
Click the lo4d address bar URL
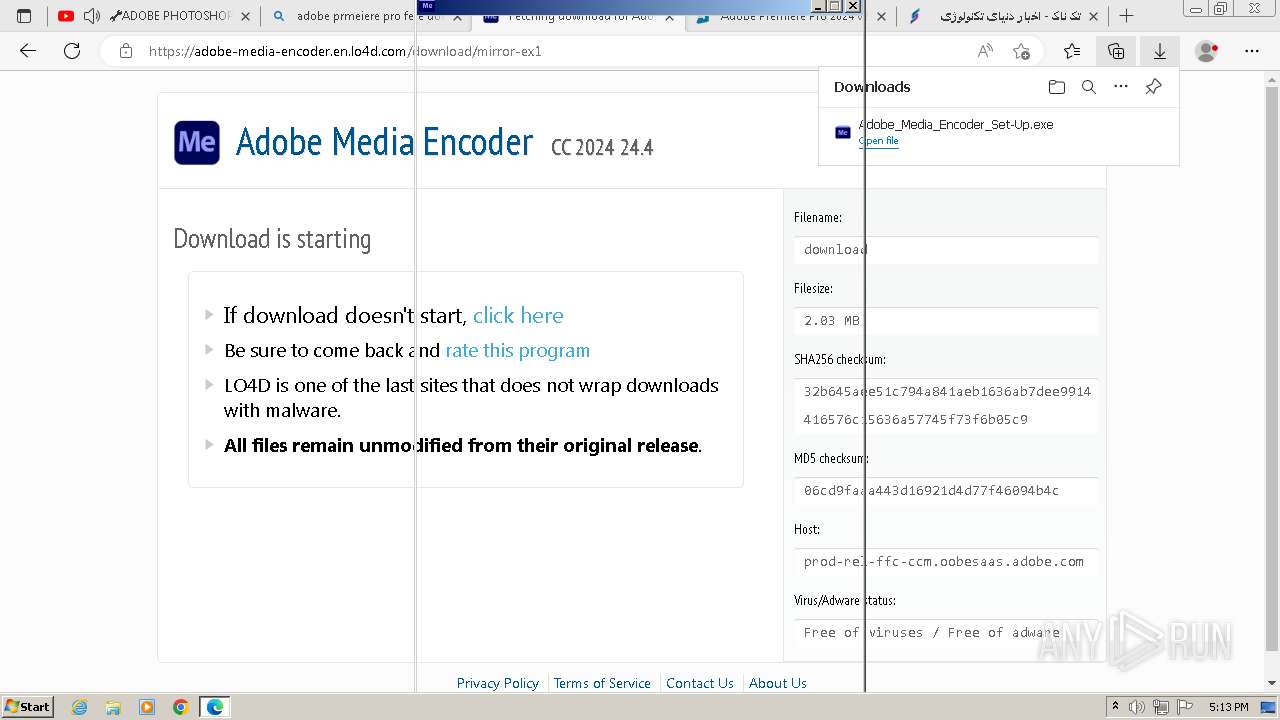[345, 51]
